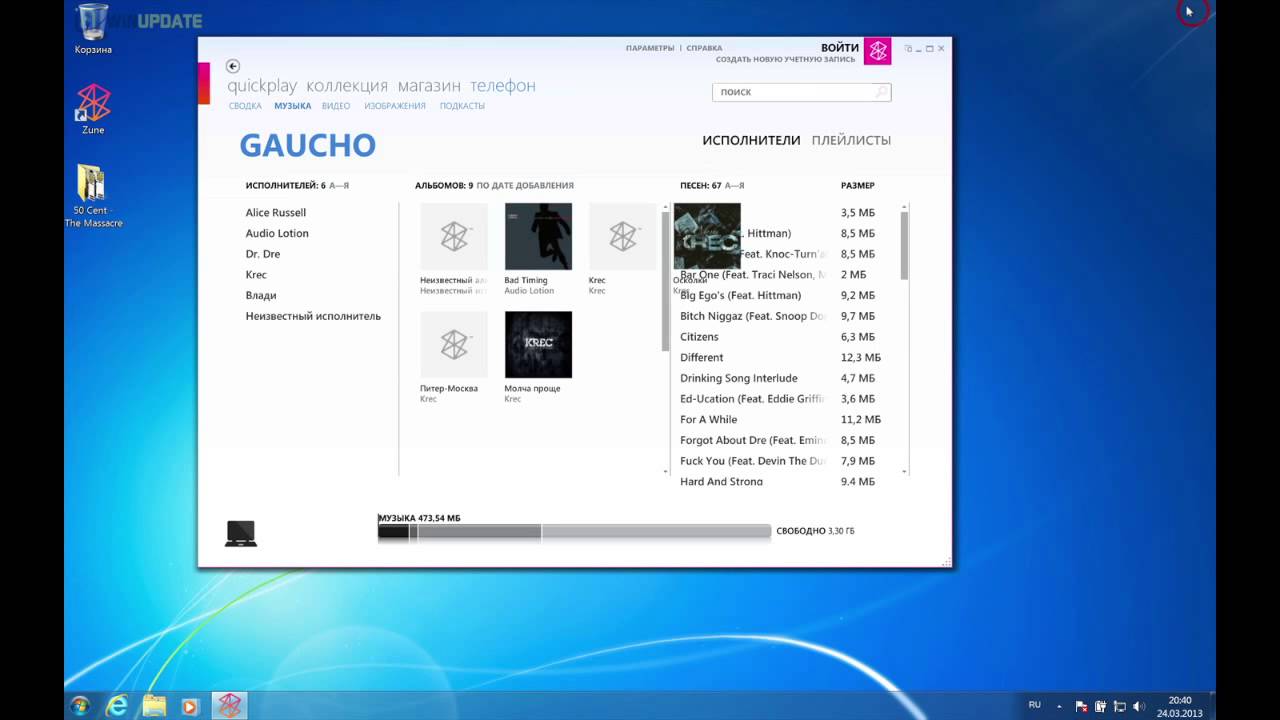
Task: Open Windows Explorer folder on taskbar
Action: 153,706
